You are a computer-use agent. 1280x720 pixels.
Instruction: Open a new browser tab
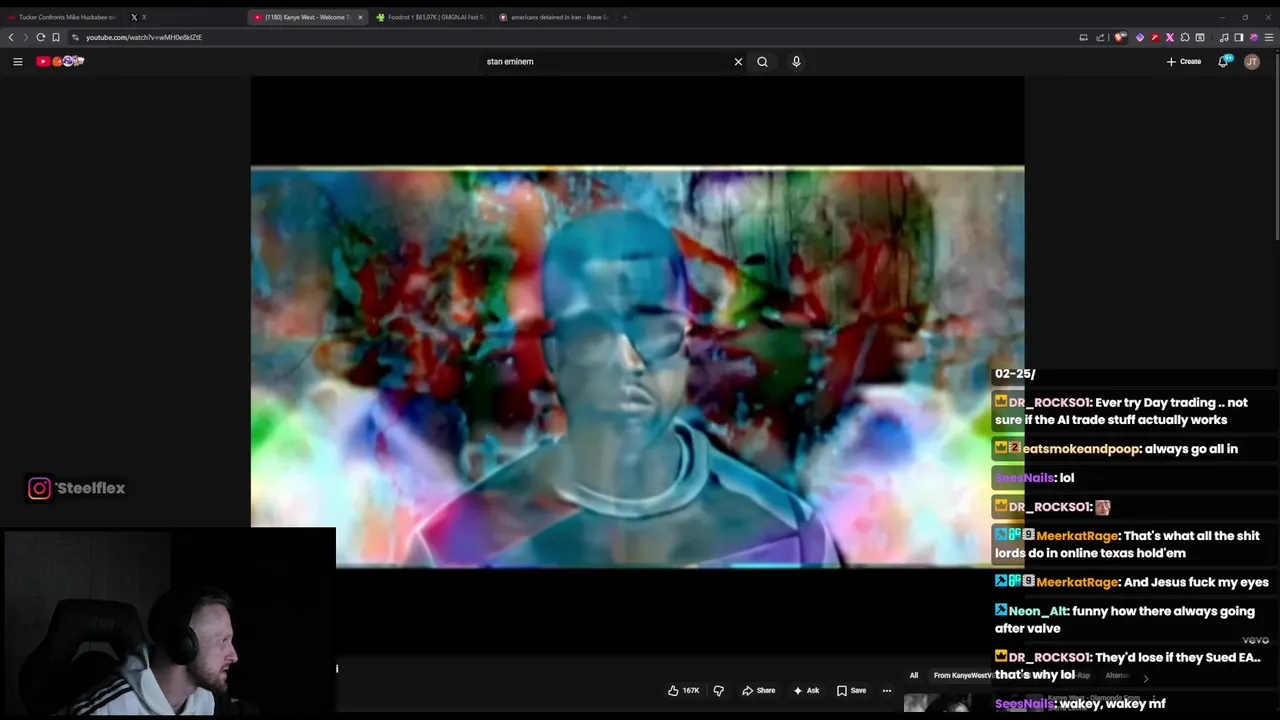[x=624, y=17]
